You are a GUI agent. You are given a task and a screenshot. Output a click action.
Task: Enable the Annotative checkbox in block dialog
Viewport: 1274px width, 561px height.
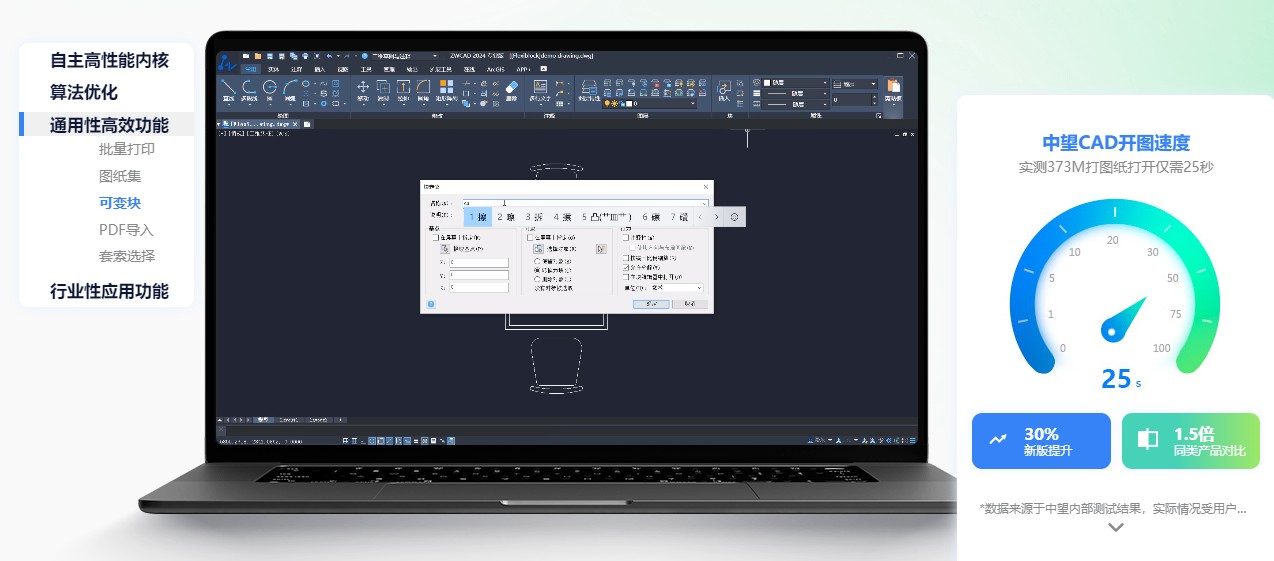626,238
